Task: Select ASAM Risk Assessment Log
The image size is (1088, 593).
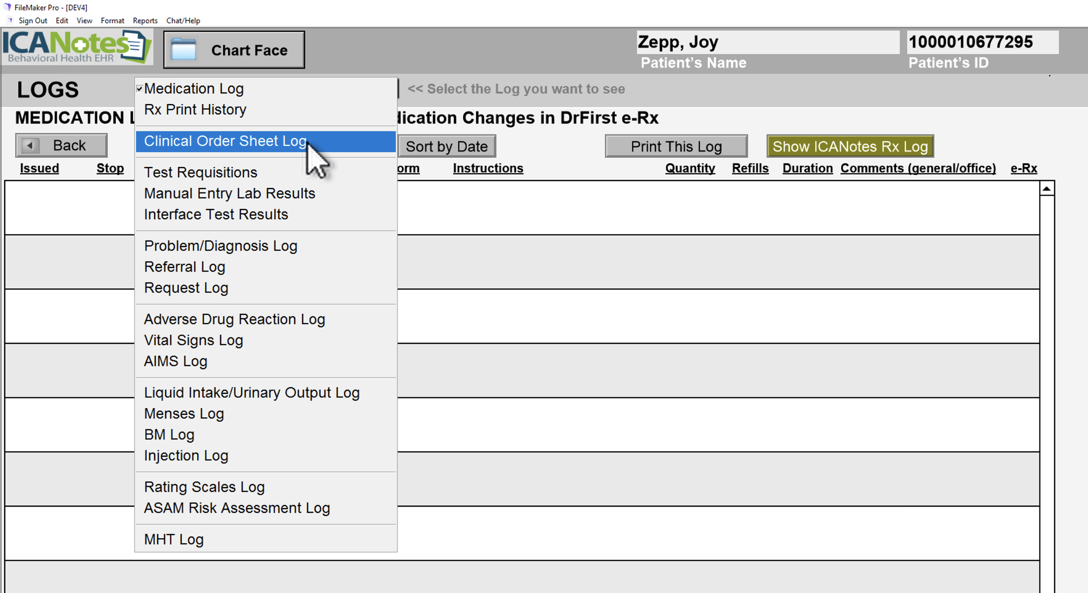Action: pos(236,509)
